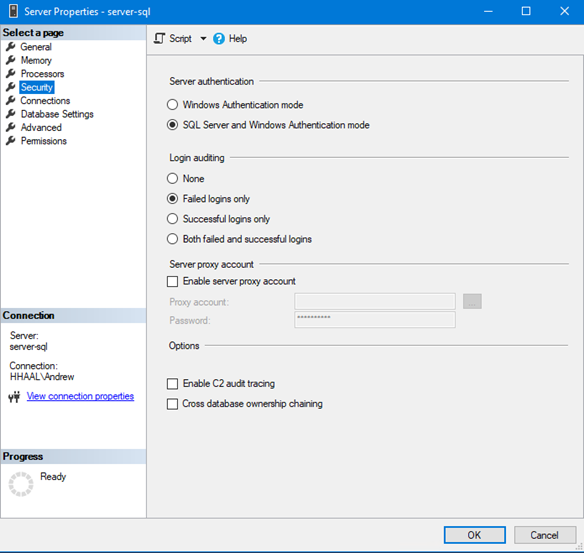Click the wrench icon beside Advanced
584x553 pixels.
pyautogui.click(x=11, y=127)
